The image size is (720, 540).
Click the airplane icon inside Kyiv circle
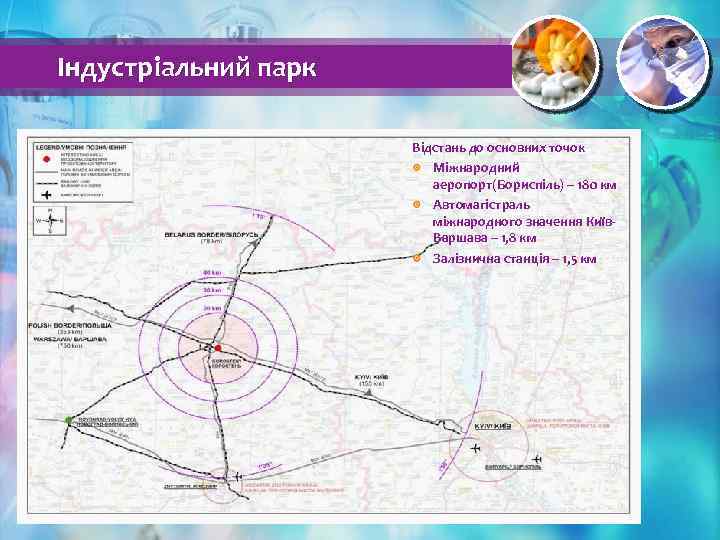click(x=476, y=448)
